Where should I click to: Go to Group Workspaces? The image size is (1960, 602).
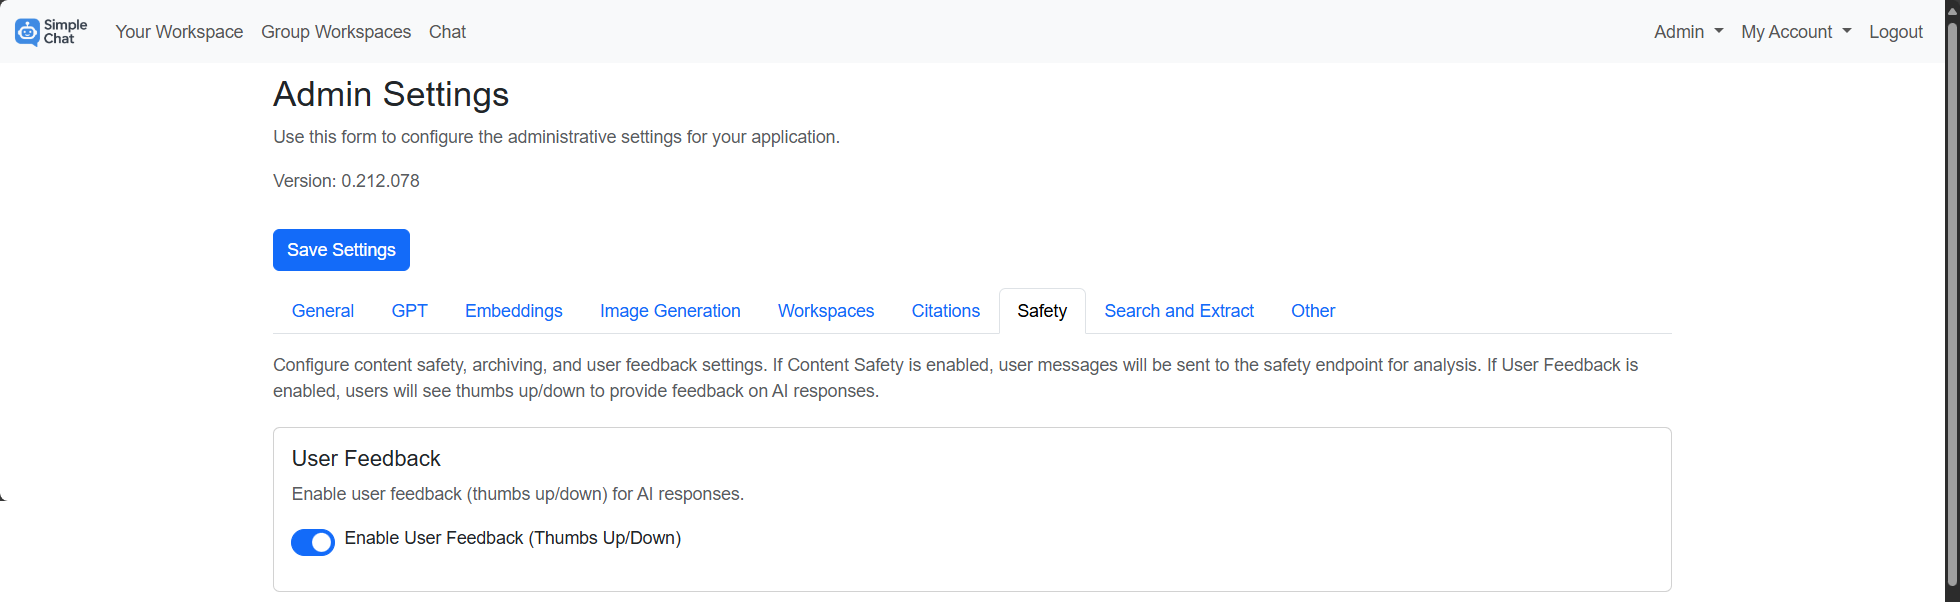point(336,32)
